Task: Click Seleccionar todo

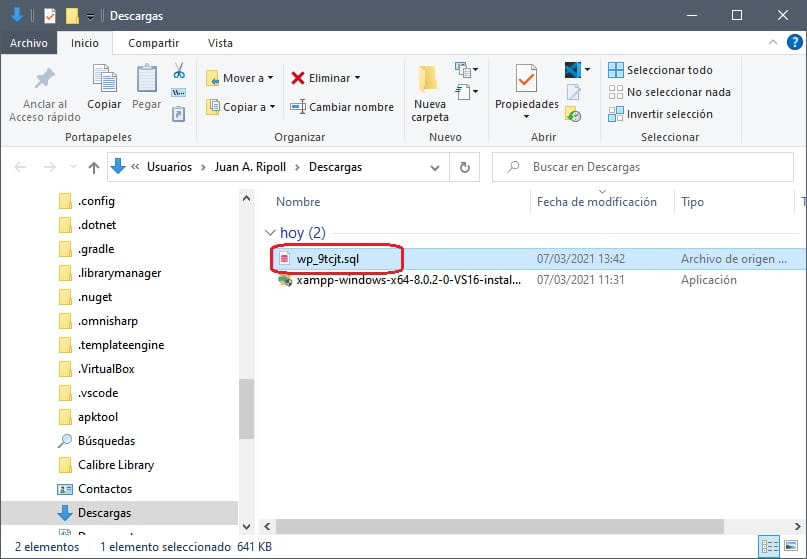Action: tap(660, 70)
